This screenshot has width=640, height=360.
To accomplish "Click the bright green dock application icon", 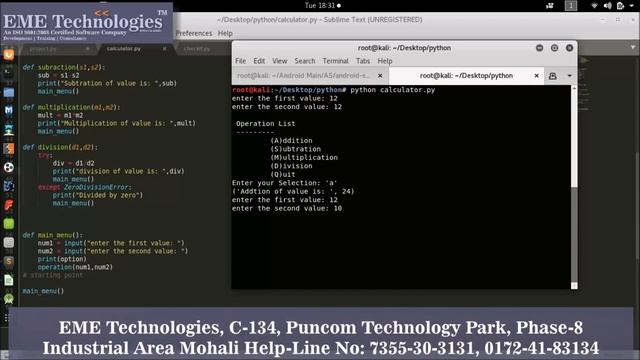I will click(x=9, y=223).
